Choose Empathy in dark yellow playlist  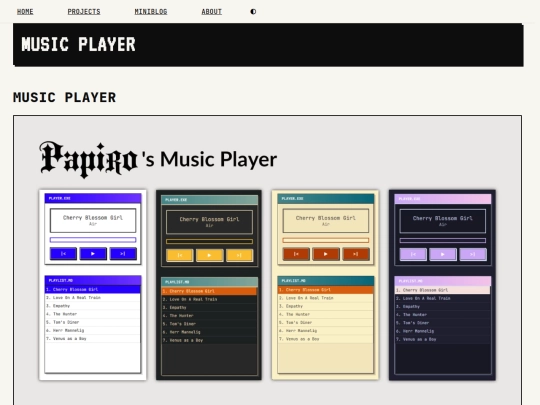pyautogui.click(x=209, y=308)
